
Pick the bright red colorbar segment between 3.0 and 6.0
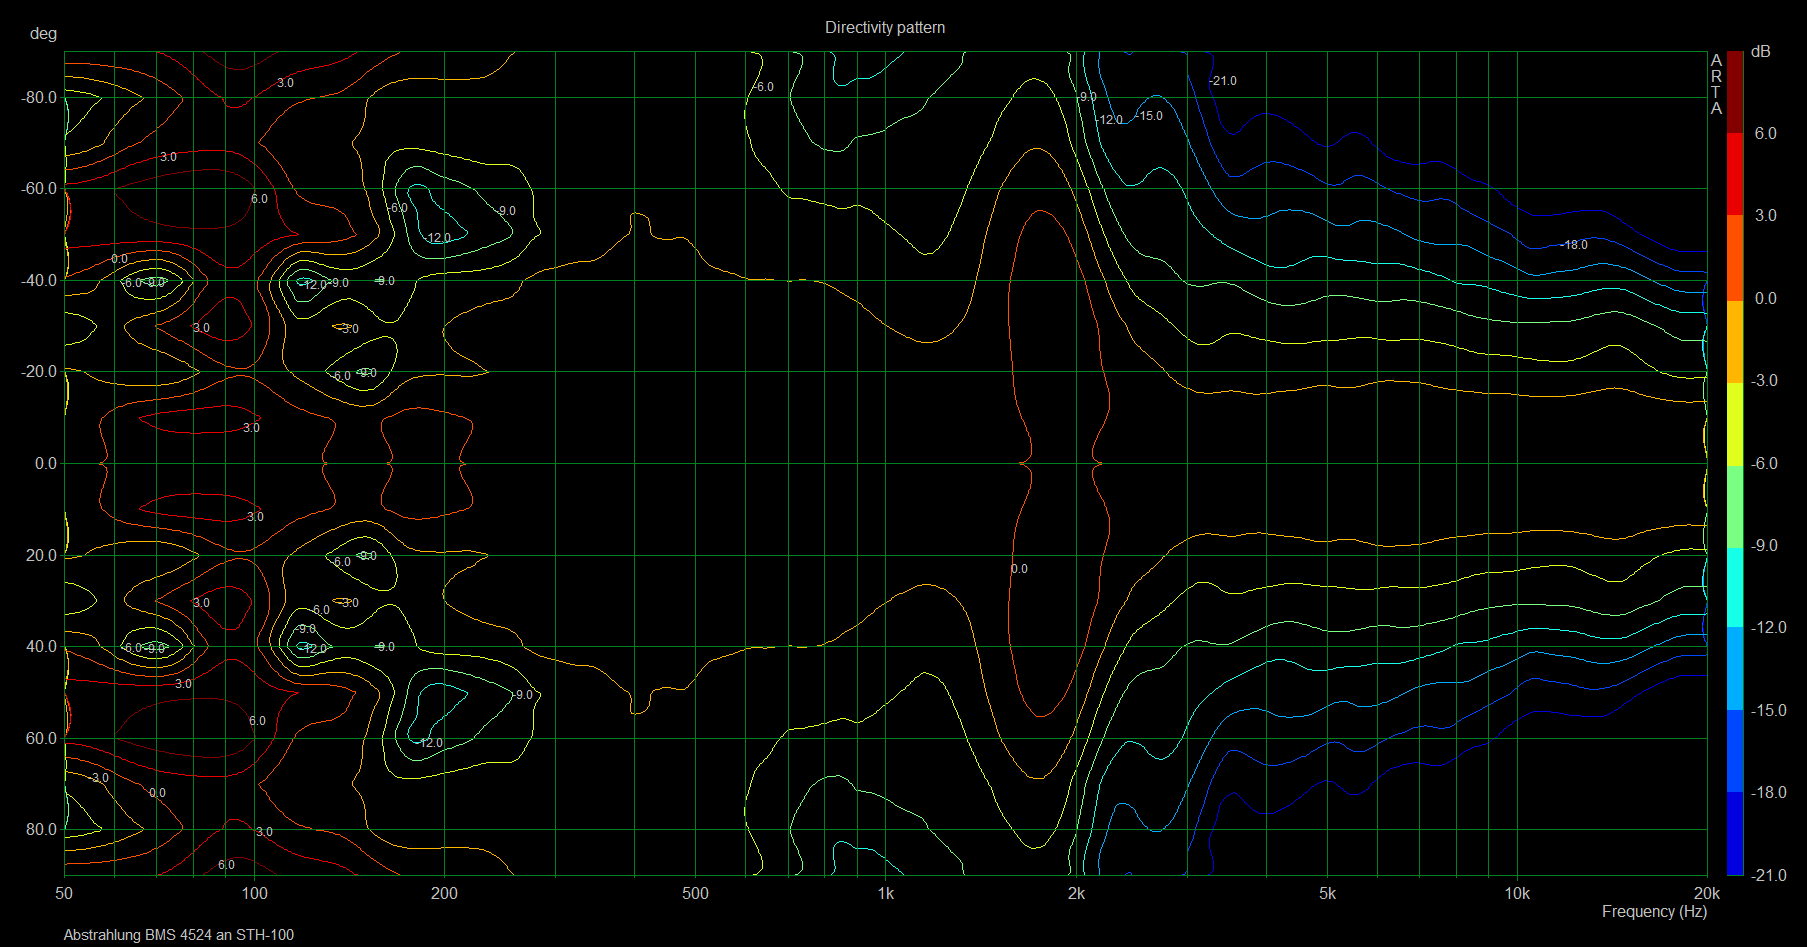point(1734,174)
